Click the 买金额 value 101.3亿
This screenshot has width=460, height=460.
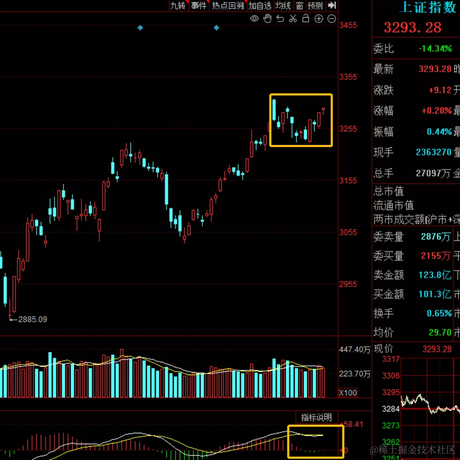click(435, 294)
